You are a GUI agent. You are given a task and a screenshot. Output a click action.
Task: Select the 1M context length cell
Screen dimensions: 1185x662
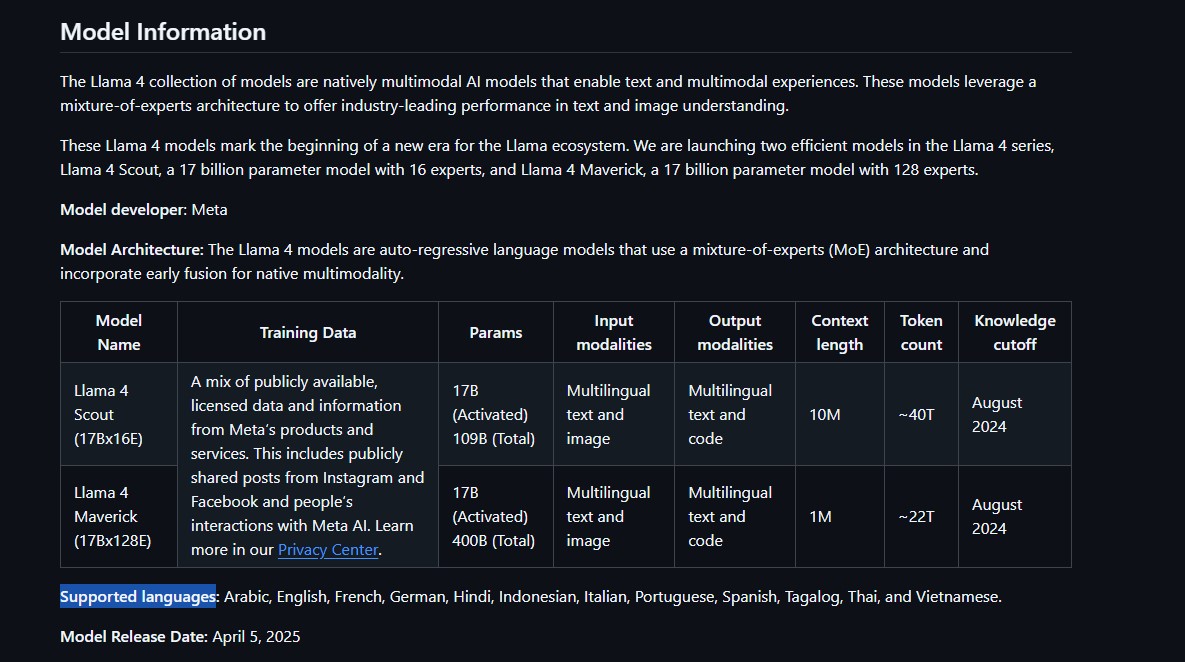tap(840, 516)
